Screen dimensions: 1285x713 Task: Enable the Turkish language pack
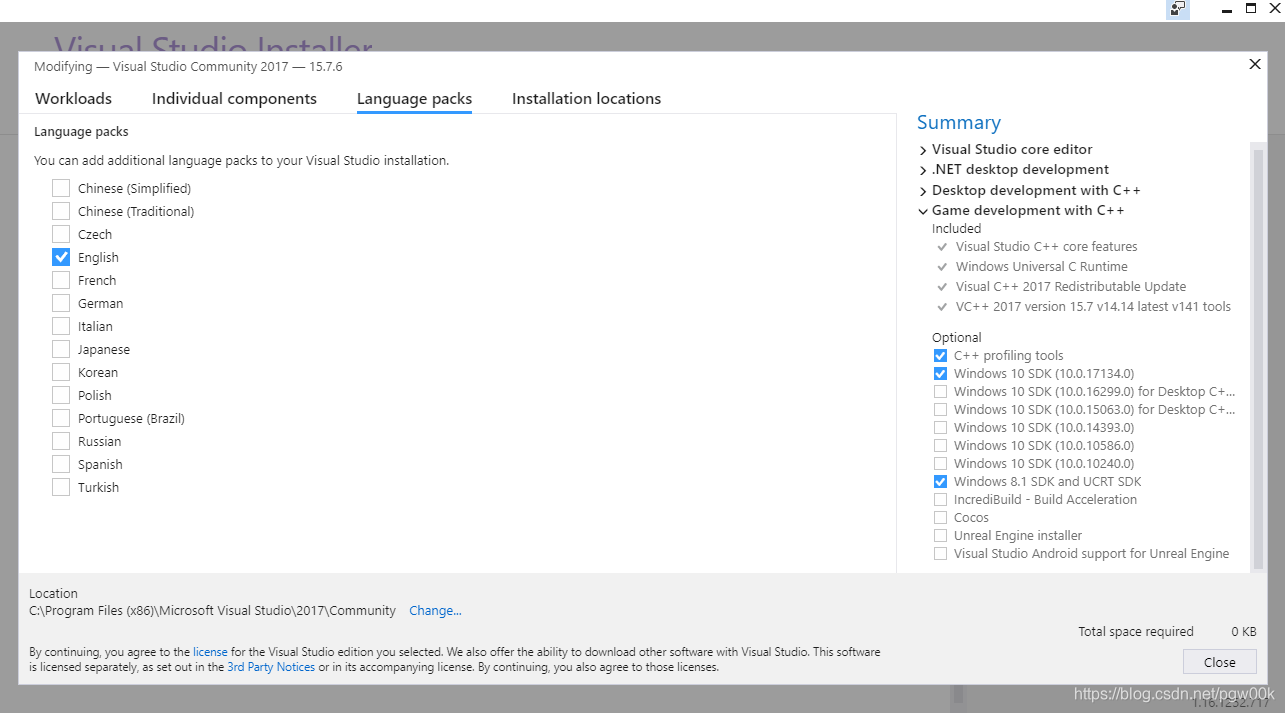click(61, 487)
